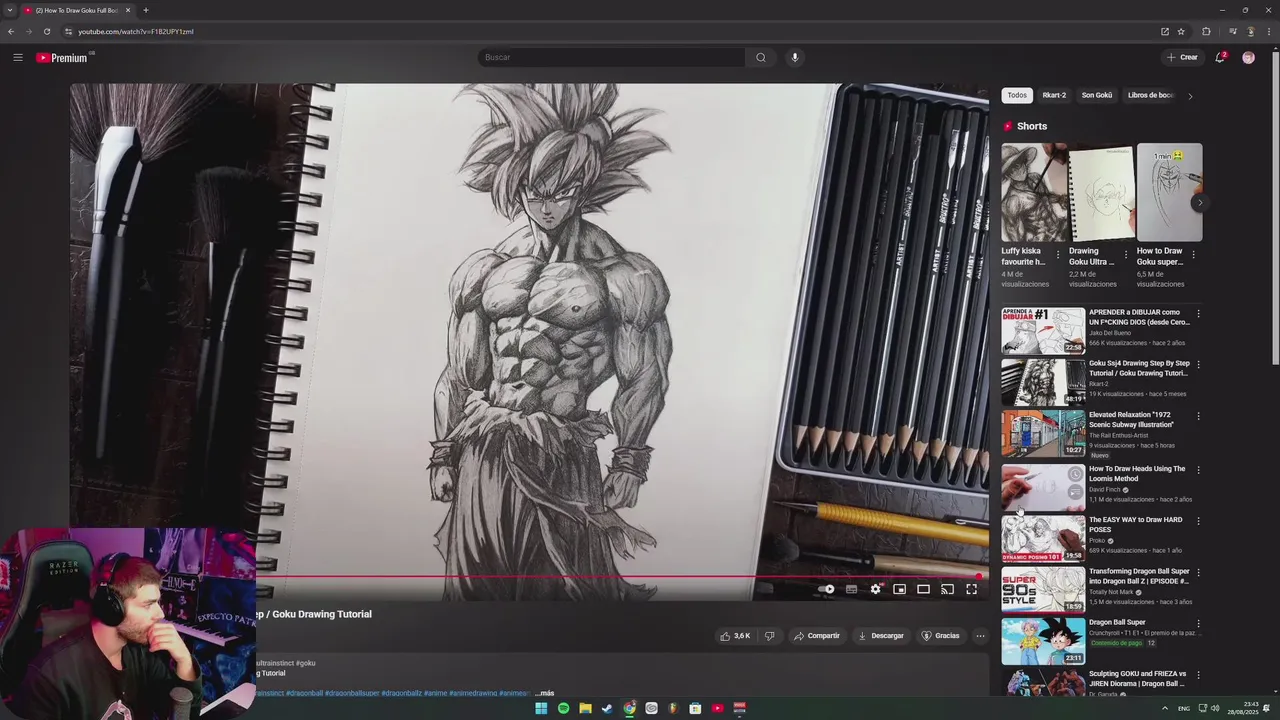Open Spotify from the taskbar
Screen dimensions: 1280x720
pos(563,708)
